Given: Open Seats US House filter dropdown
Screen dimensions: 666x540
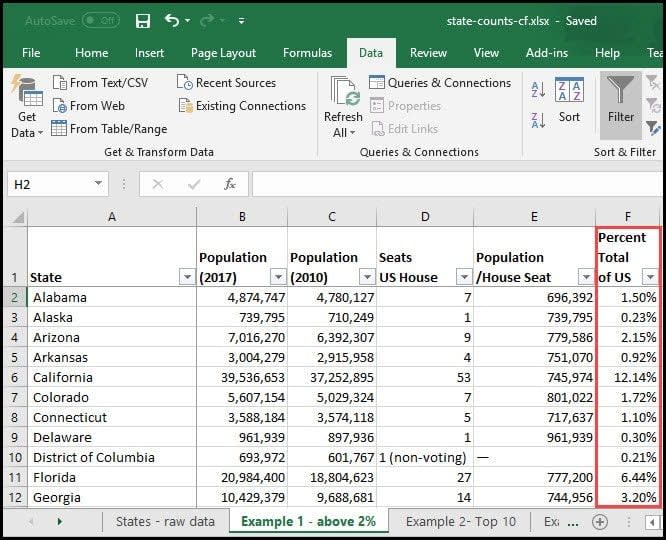Looking at the screenshot, I should [464, 277].
